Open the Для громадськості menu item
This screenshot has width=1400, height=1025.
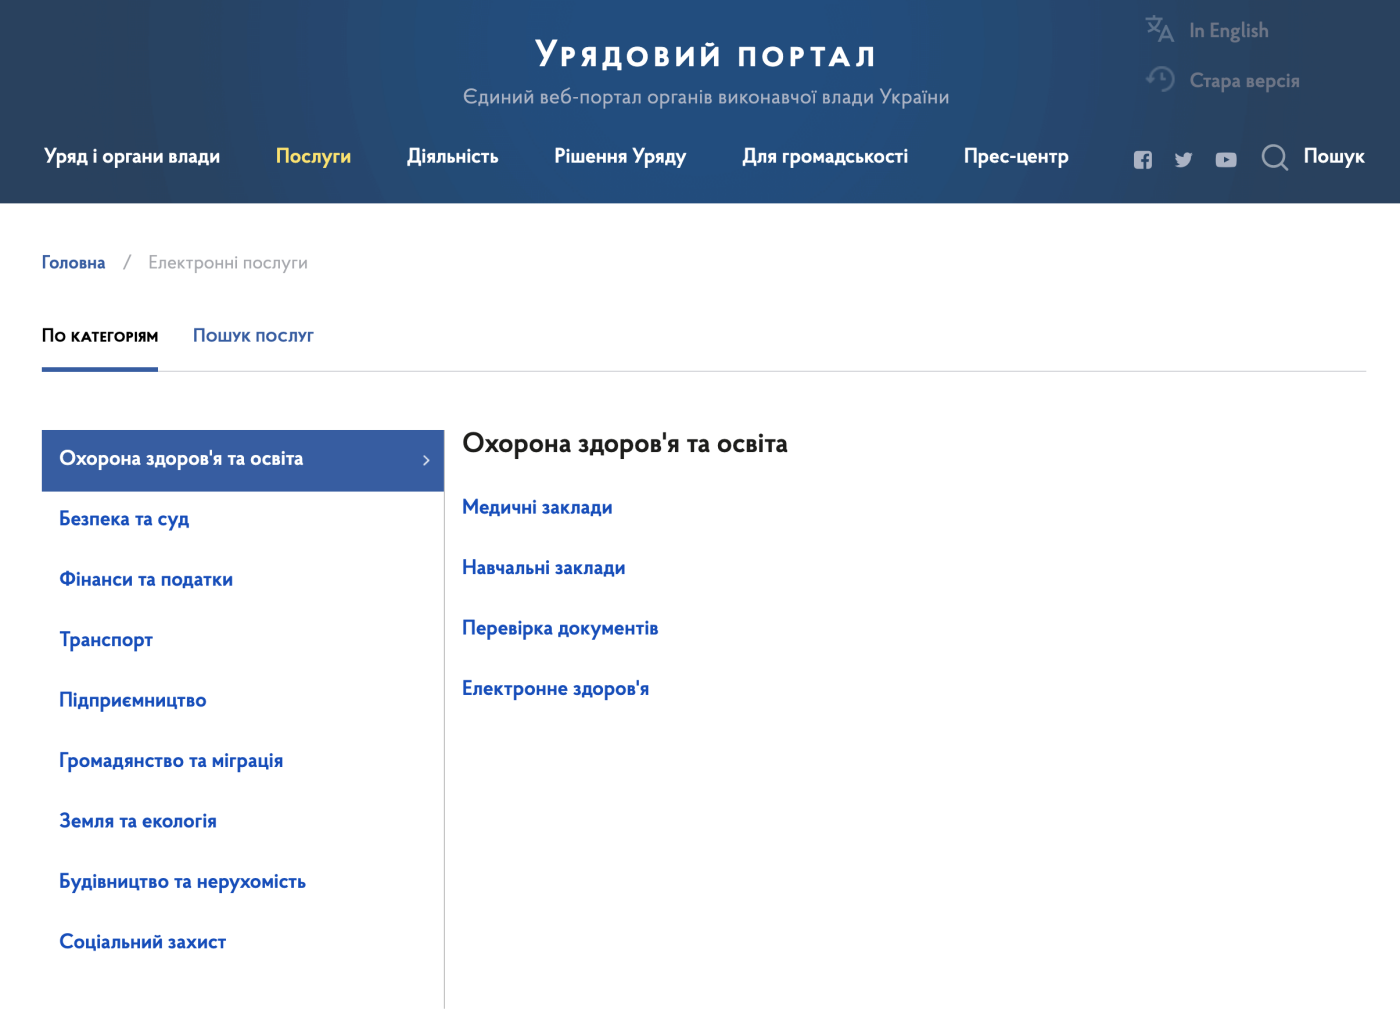tap(825, 156)
